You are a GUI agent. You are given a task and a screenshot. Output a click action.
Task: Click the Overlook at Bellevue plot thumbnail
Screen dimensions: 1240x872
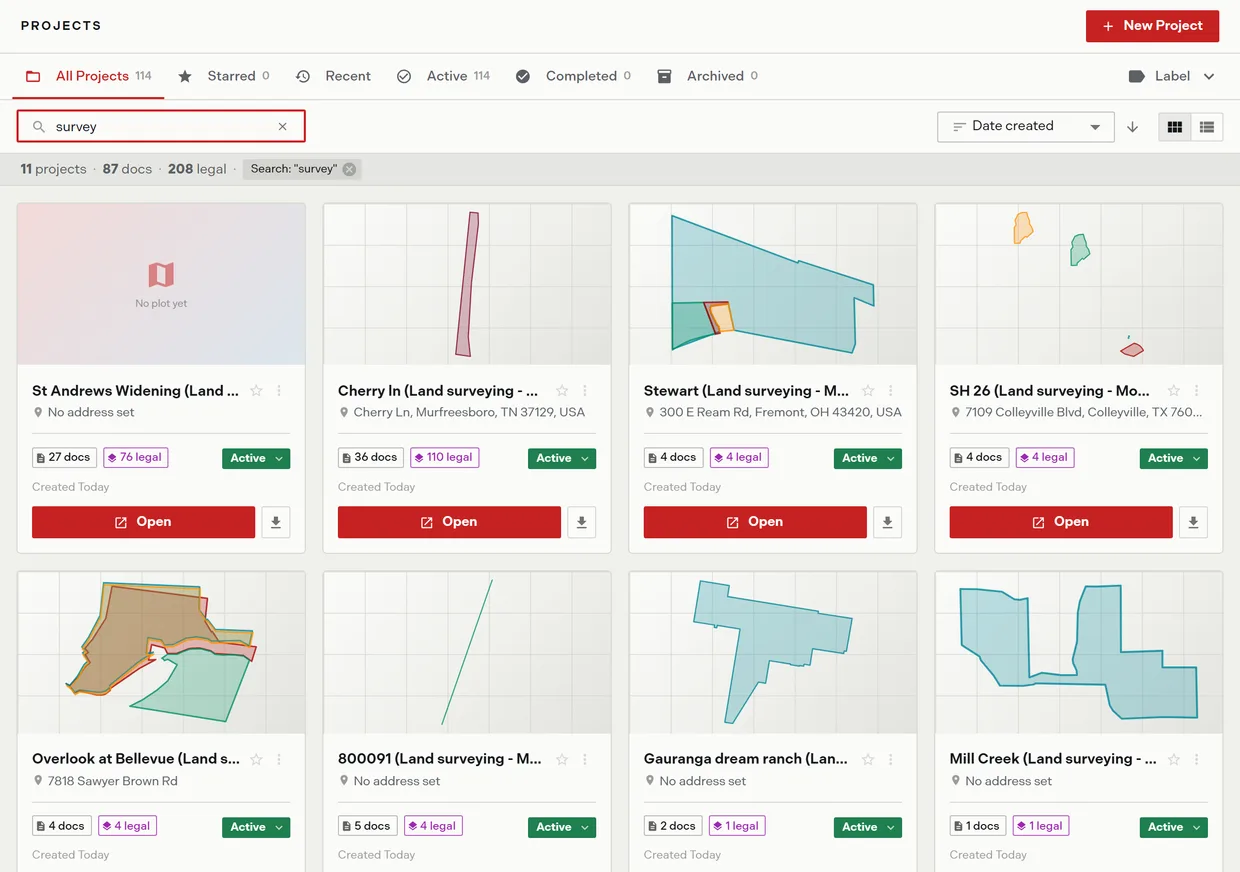[x=161, y=653]
